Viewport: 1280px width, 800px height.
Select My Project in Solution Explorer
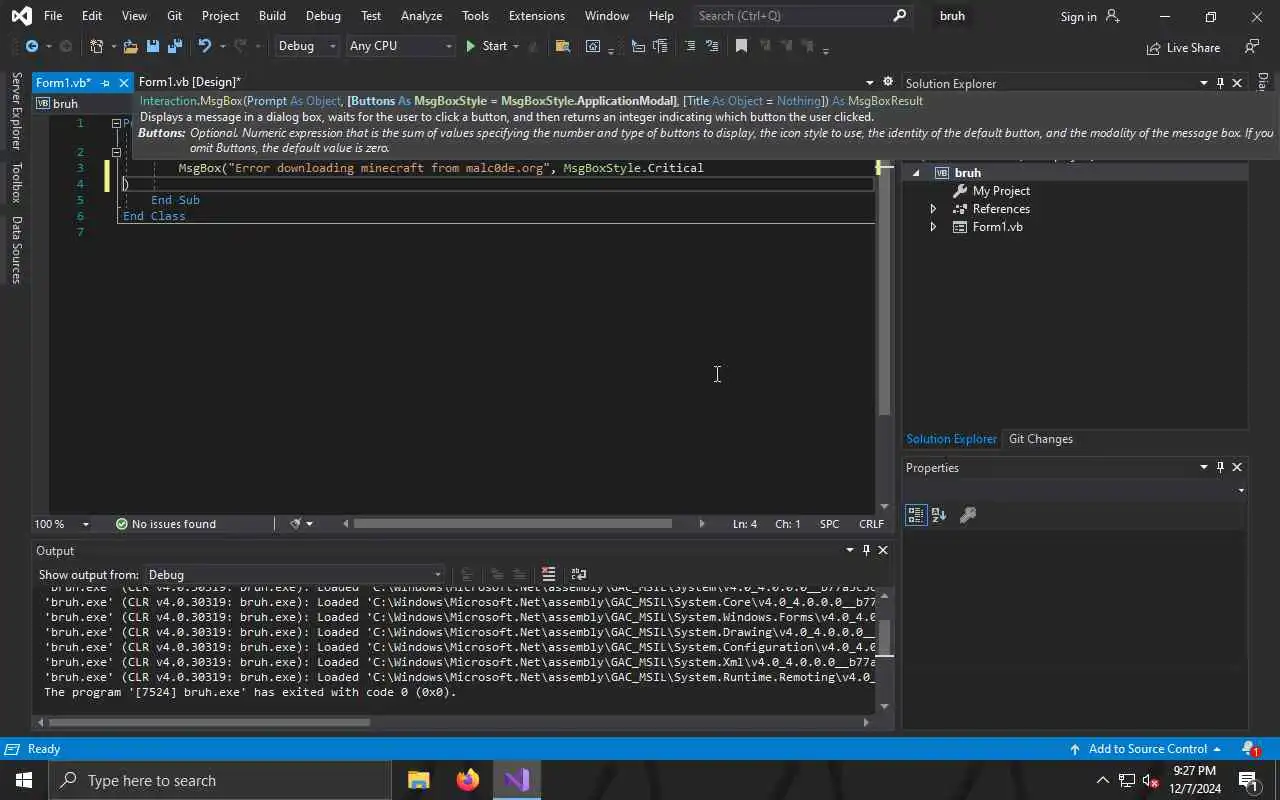pos(1001,191)
